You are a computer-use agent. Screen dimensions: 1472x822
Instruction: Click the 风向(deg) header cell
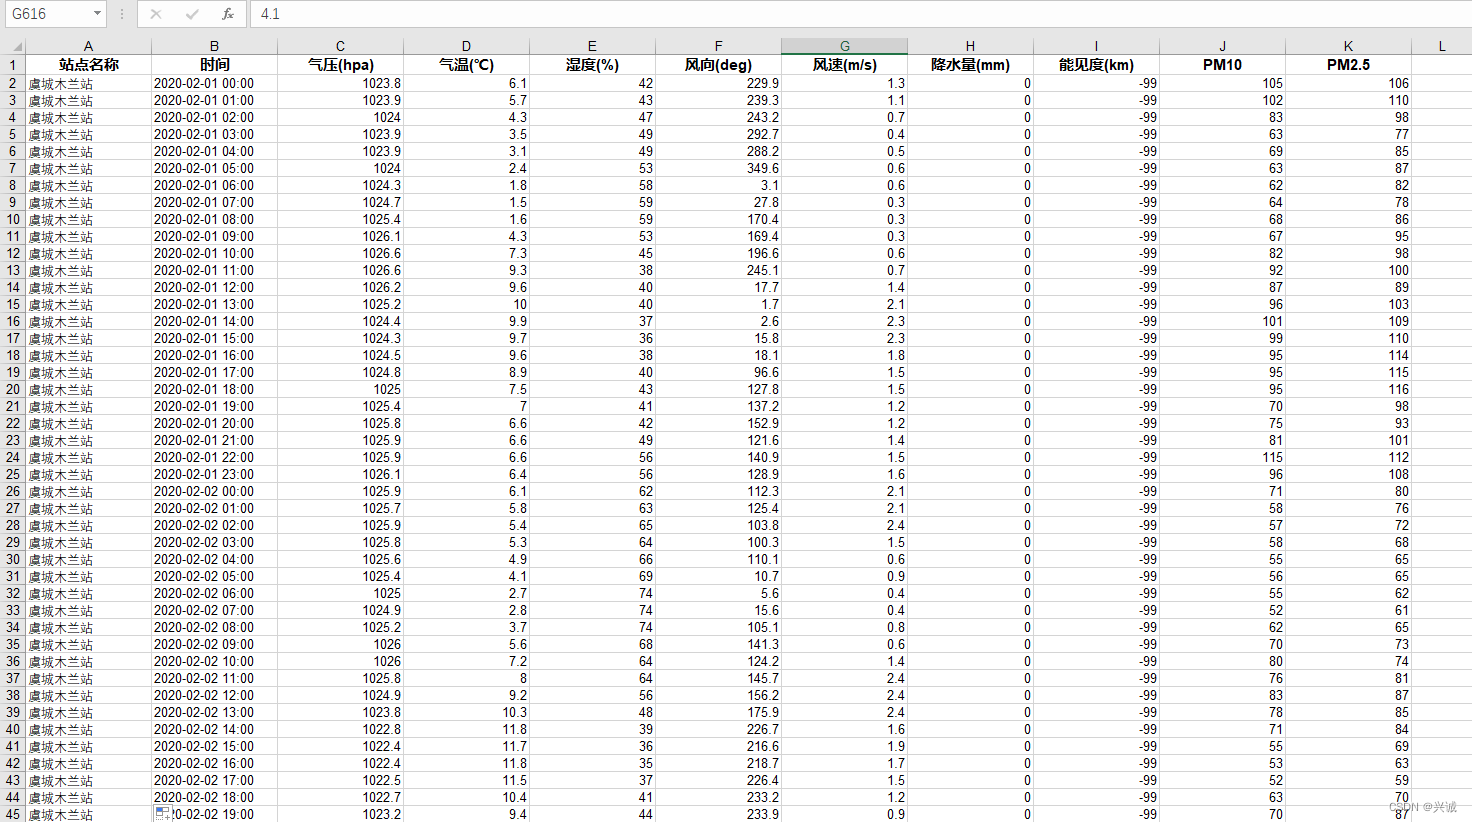click(718, 65)
